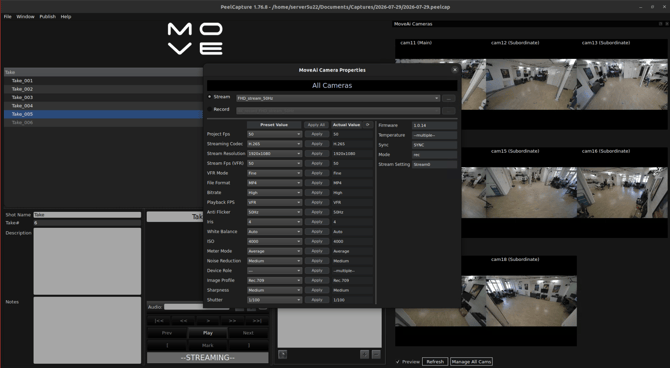Open the Publish menu
The height and width of the screenshot is (368, 670).
[x=47, y=17]
